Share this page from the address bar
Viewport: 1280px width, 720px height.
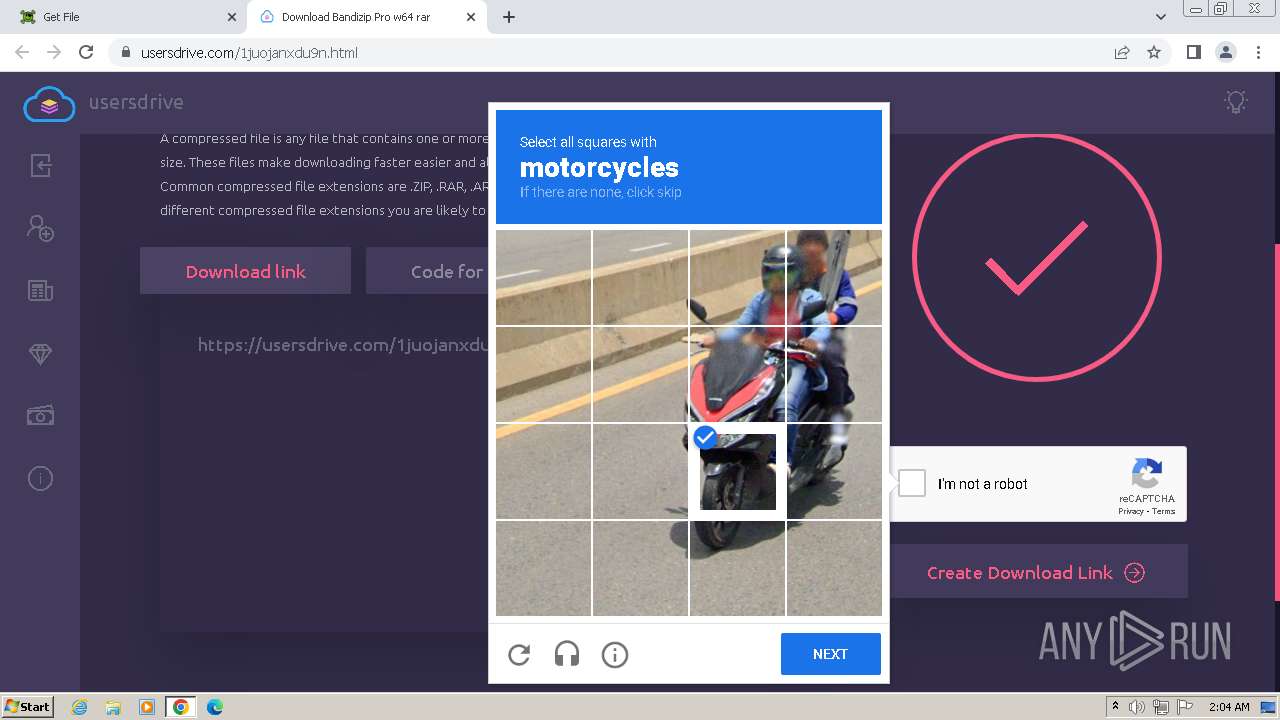pyautogui.click(x=1122, y=53)
